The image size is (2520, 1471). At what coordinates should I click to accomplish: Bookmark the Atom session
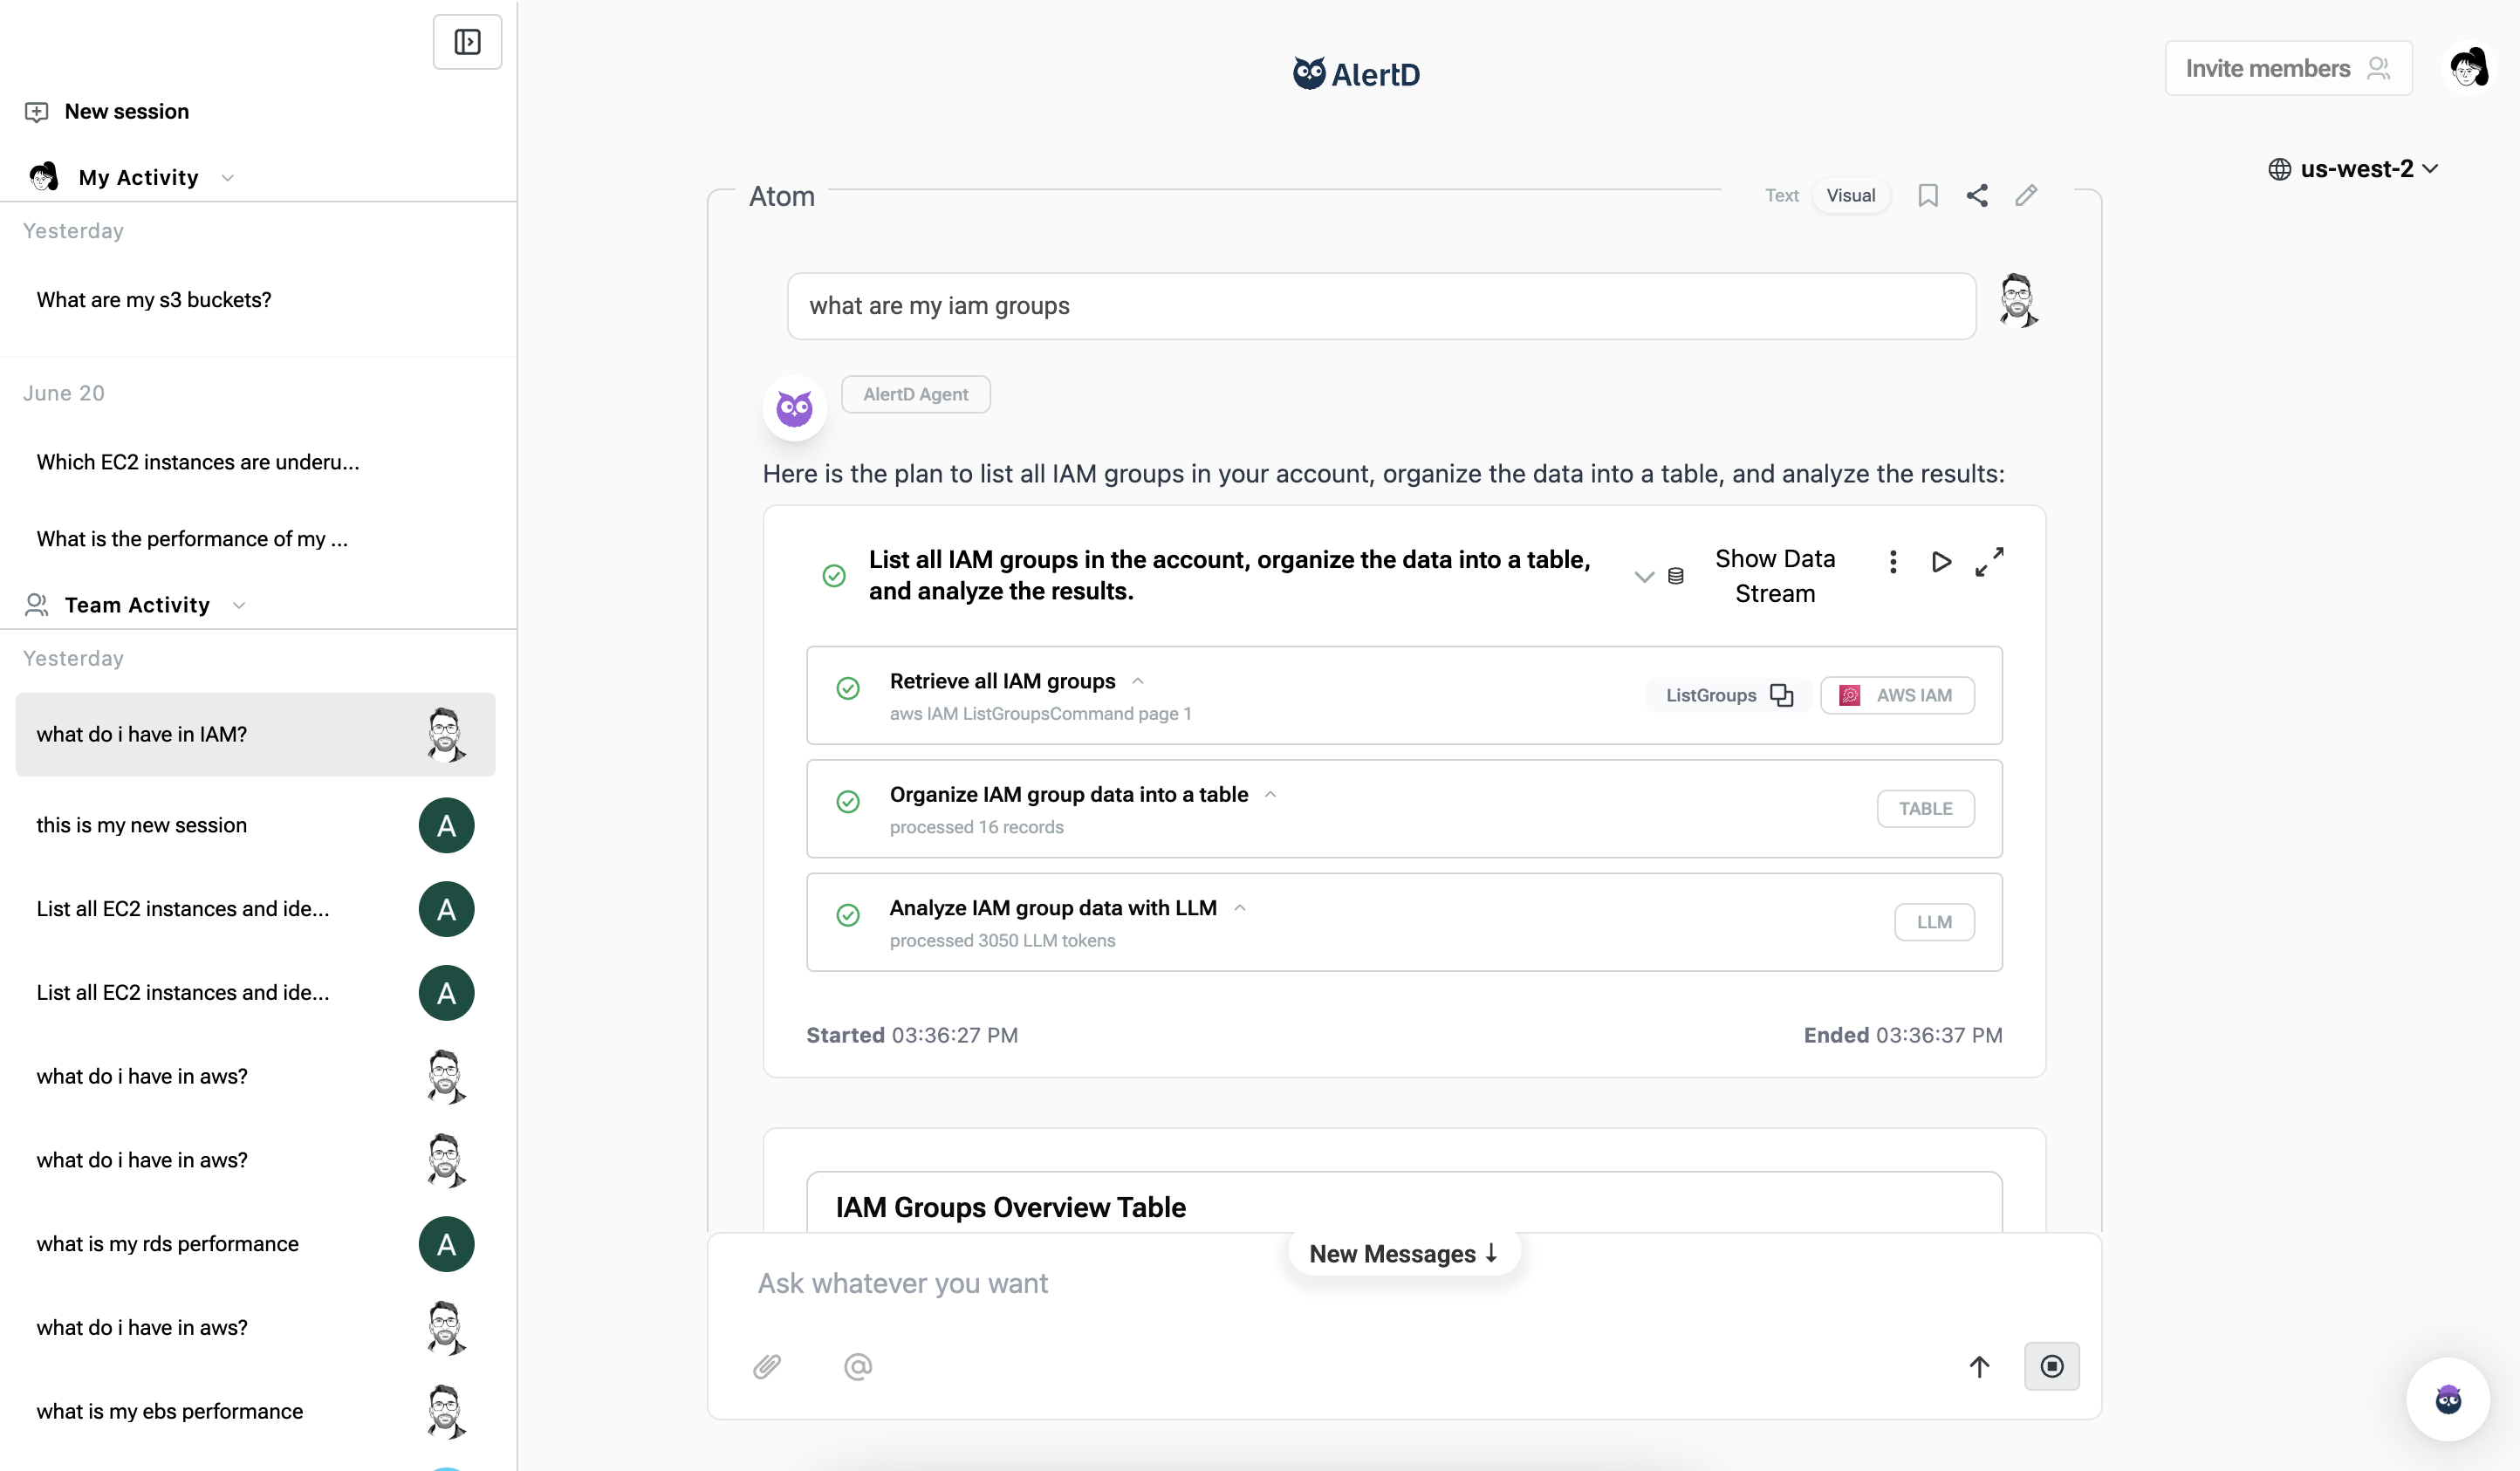point(1928,195)
